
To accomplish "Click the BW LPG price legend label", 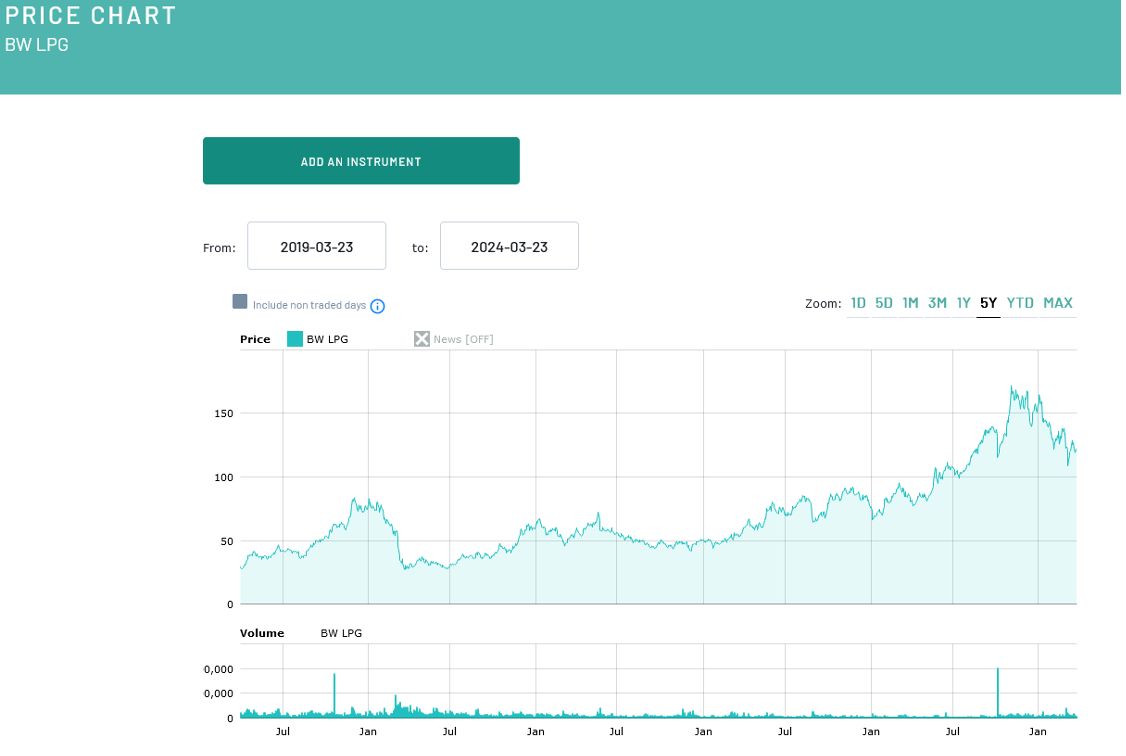I will point(328,340).
